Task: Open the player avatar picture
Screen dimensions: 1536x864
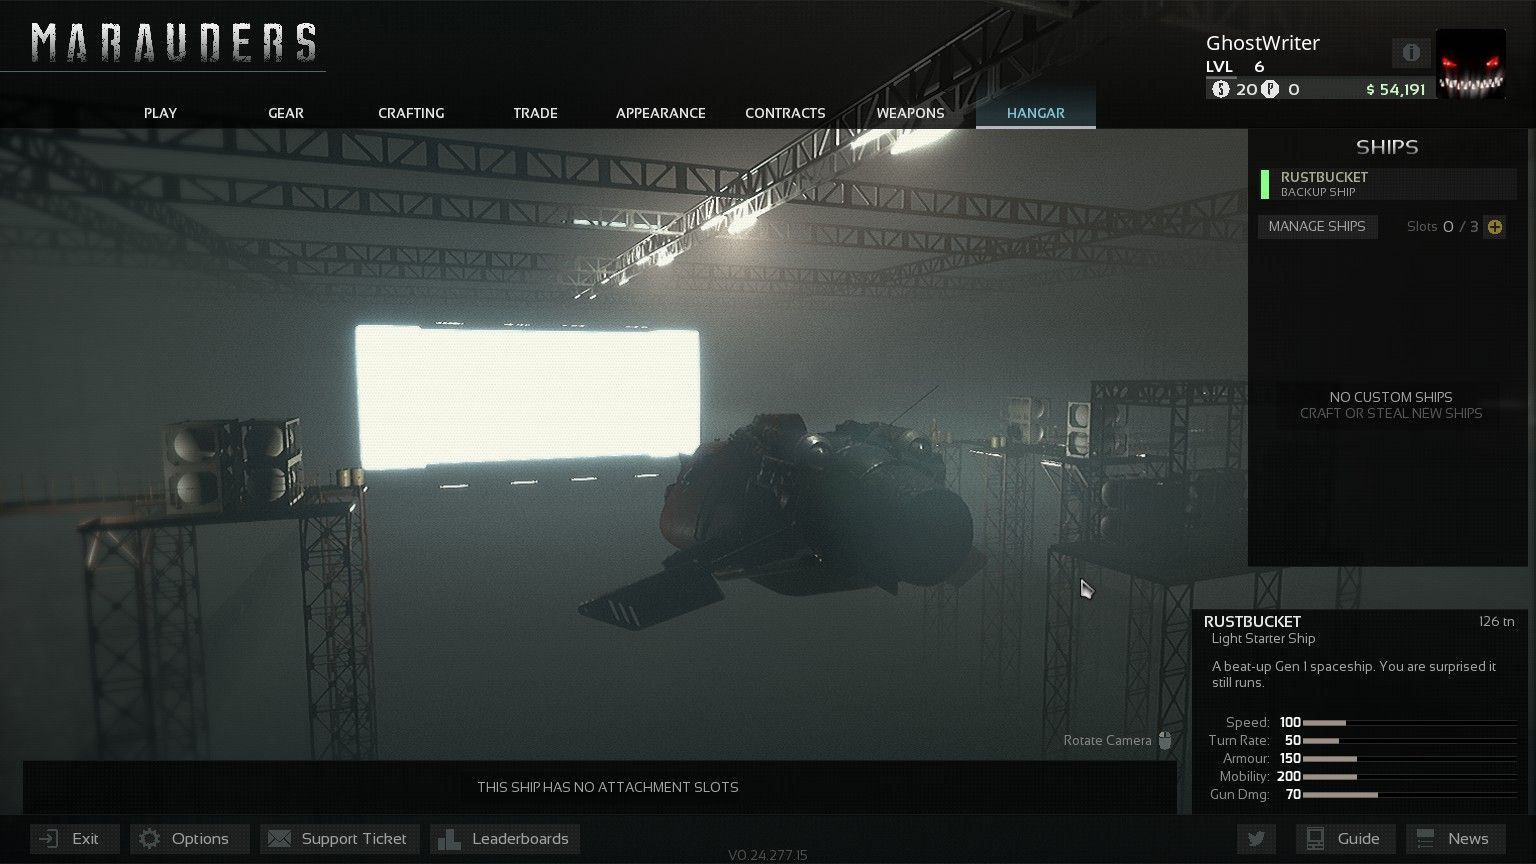Action: [1471, 64]
